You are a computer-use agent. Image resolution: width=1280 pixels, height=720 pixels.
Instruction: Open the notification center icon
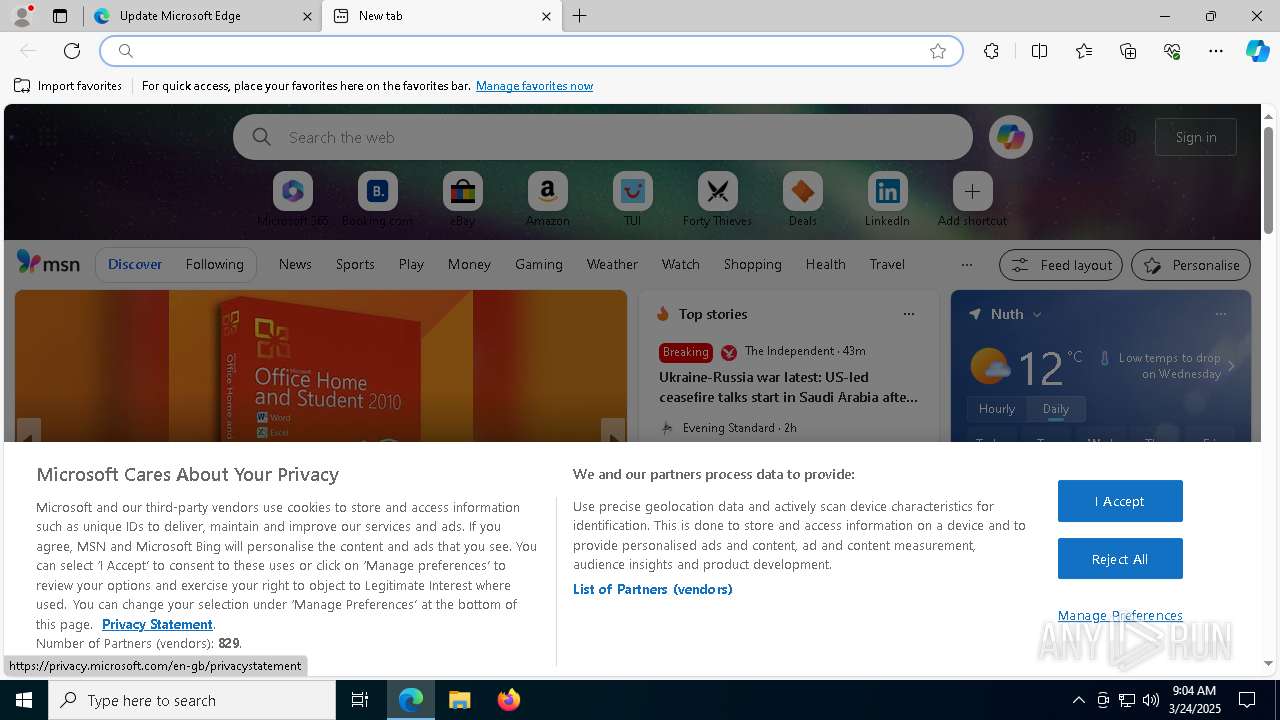coord(1247,700)
